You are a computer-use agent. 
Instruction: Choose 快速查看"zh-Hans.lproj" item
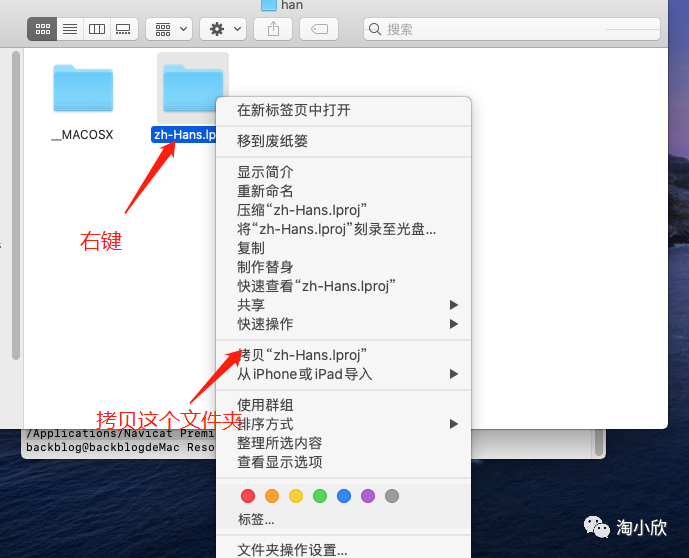tap(344, 286)
